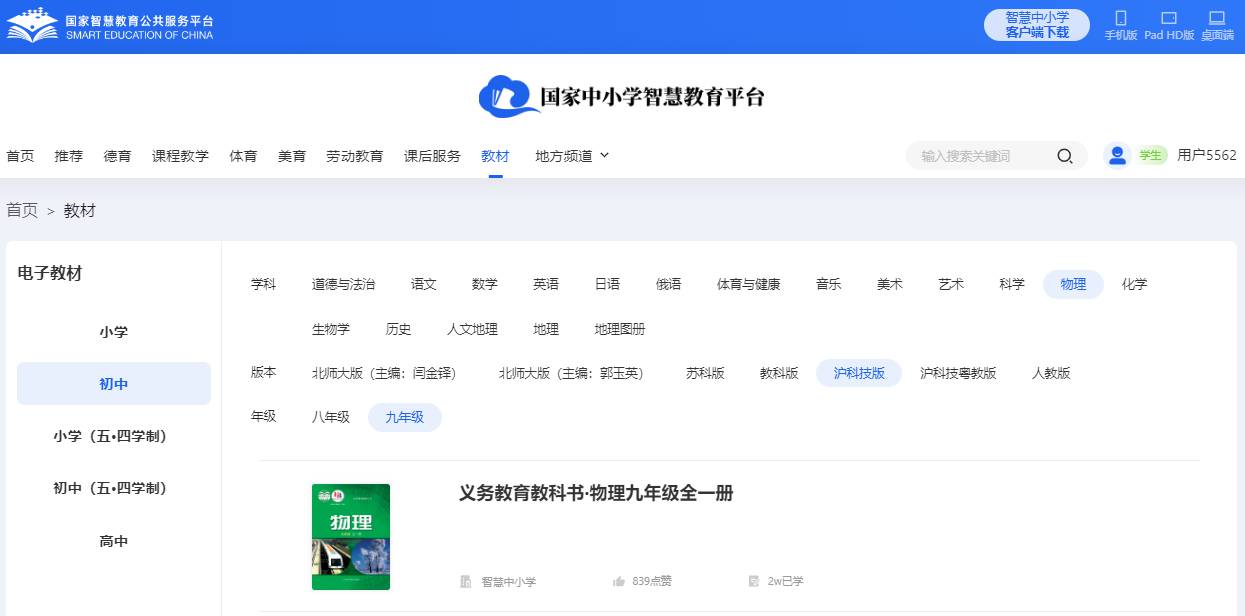The width and height of the screenshot is (1245, 616).
Task: Select grade 八年级
Action: coord(331,417)
